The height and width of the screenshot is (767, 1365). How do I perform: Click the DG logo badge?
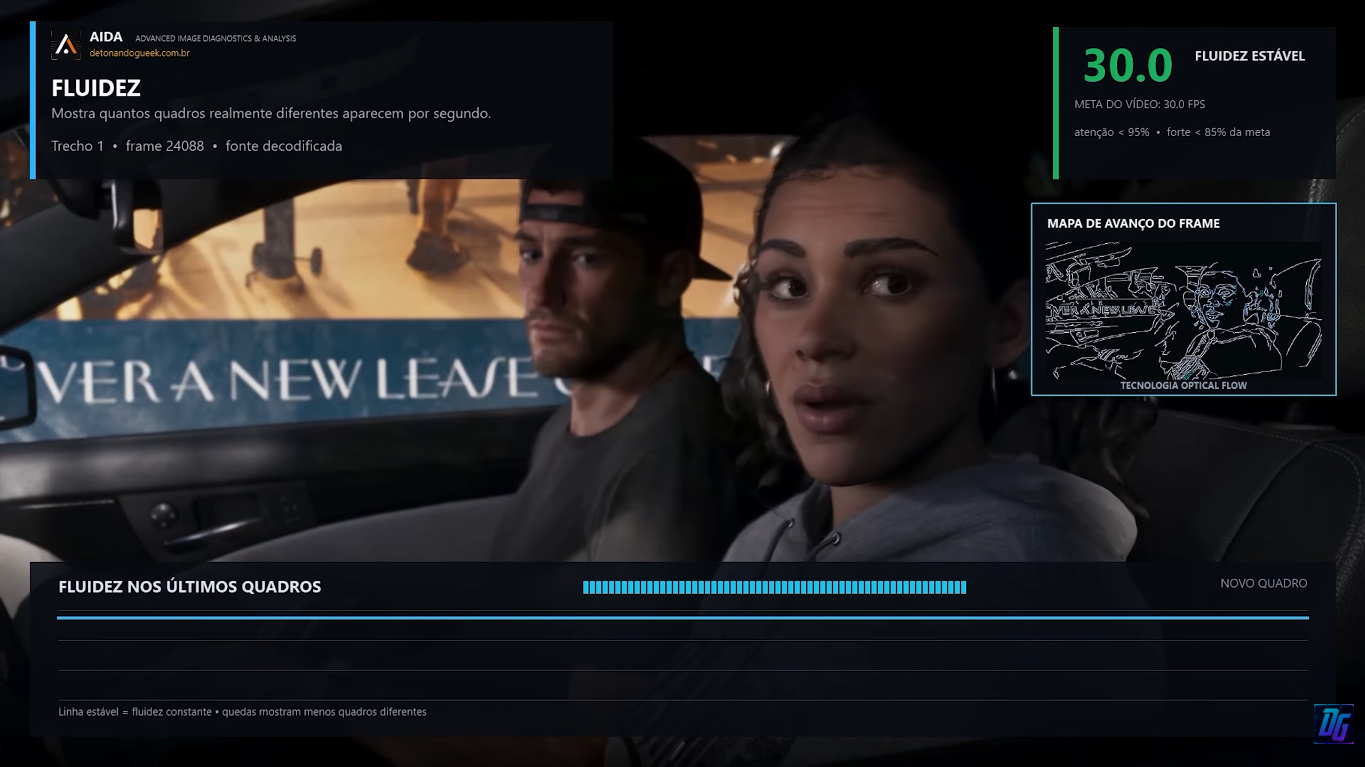click(x=1333, y=724)
